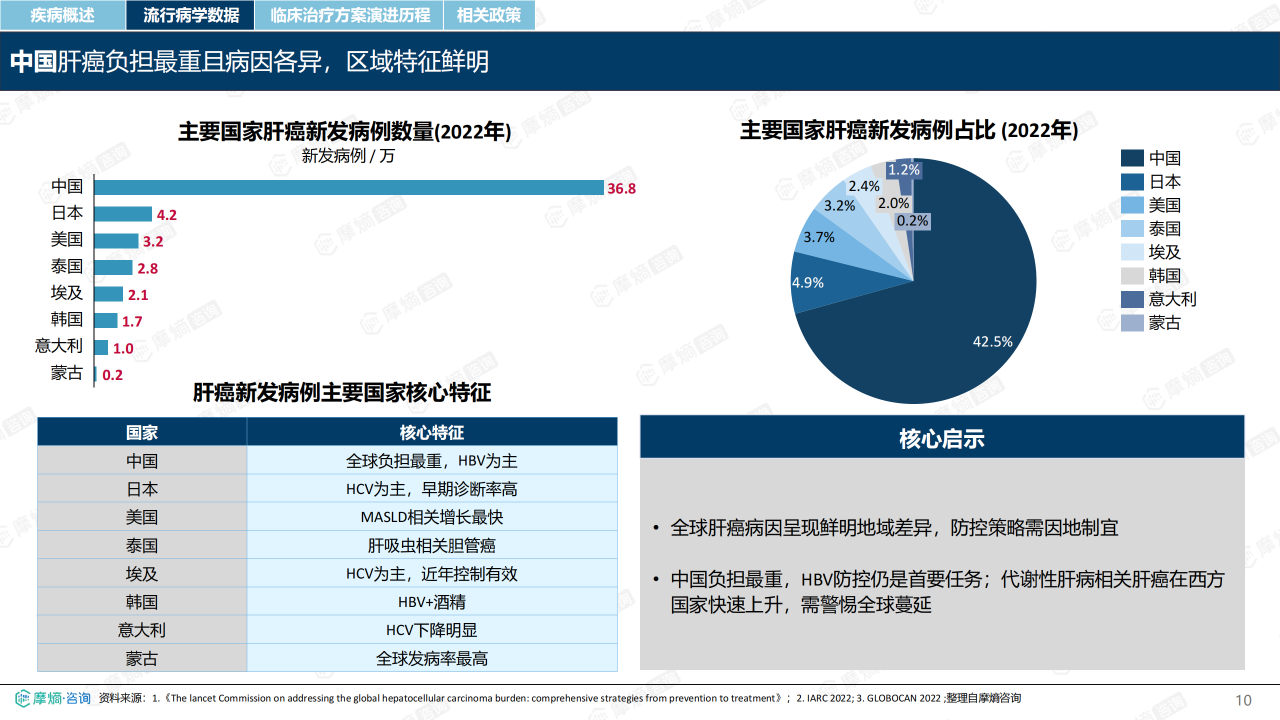Click the 意大利 label on the bar chart axis

tap(59, 347)
